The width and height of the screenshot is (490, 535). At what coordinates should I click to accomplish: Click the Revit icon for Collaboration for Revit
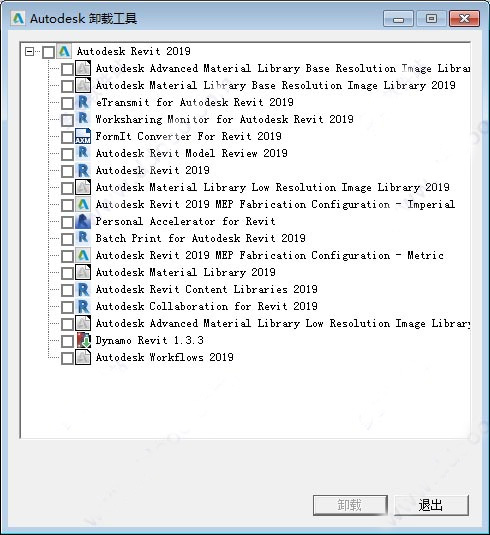(x=83, y=306)
